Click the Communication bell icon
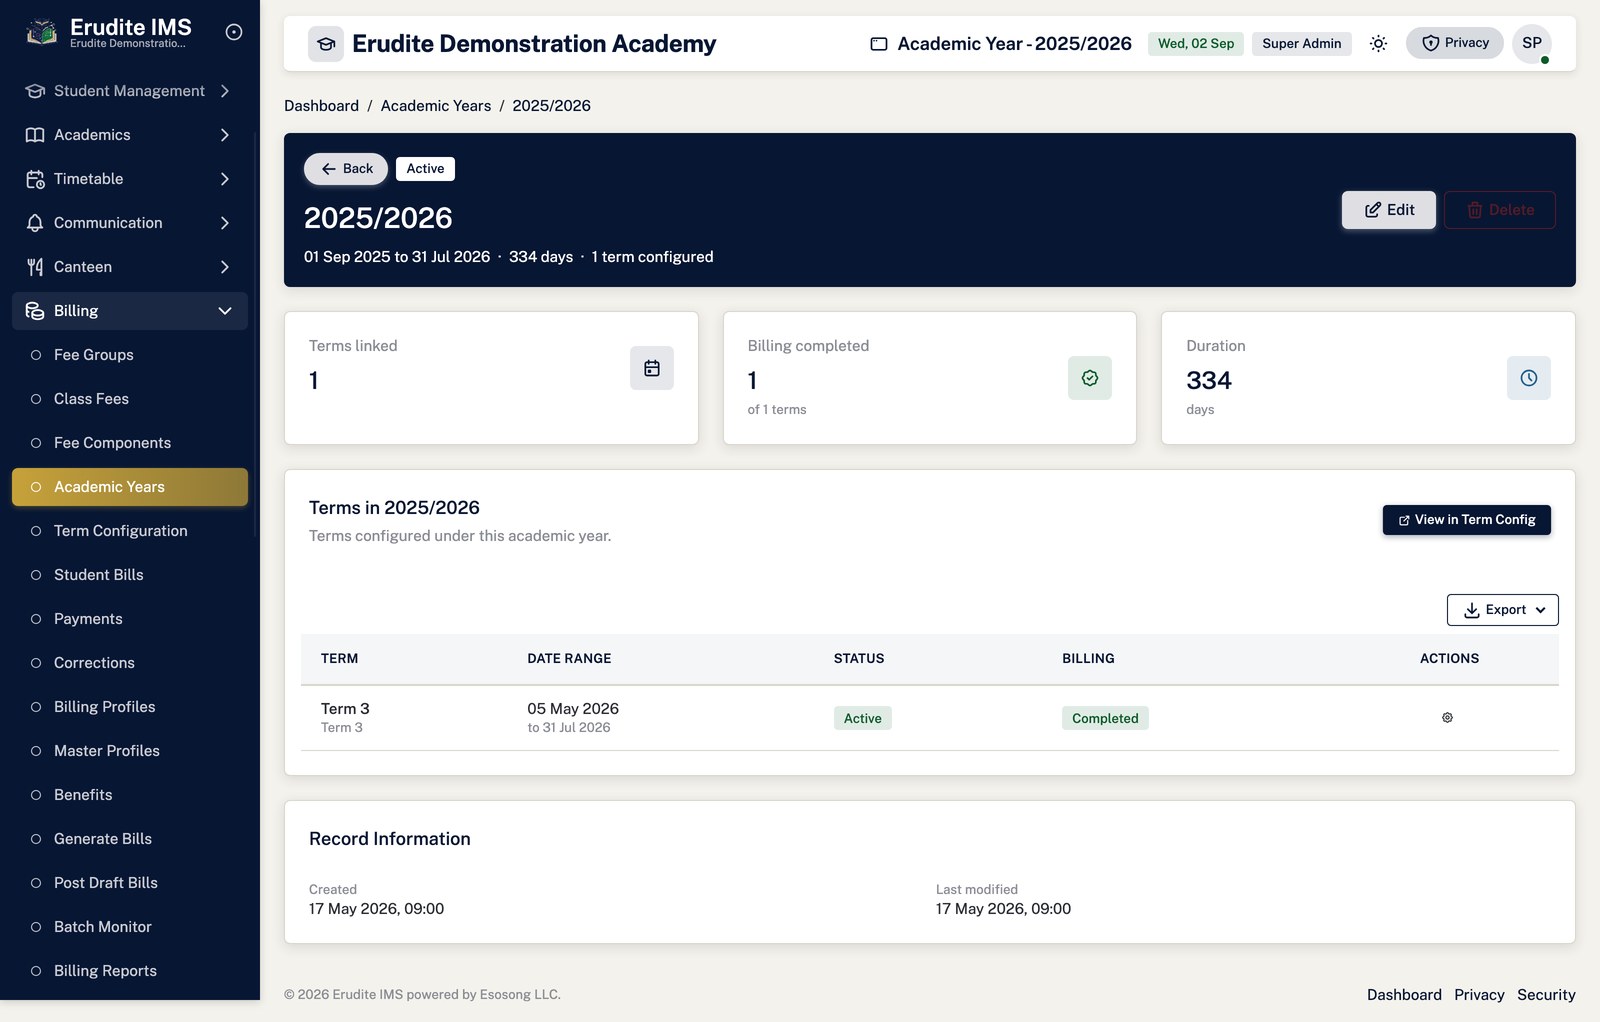Viewport: 1600px width, 1022px height. (35, 223)
